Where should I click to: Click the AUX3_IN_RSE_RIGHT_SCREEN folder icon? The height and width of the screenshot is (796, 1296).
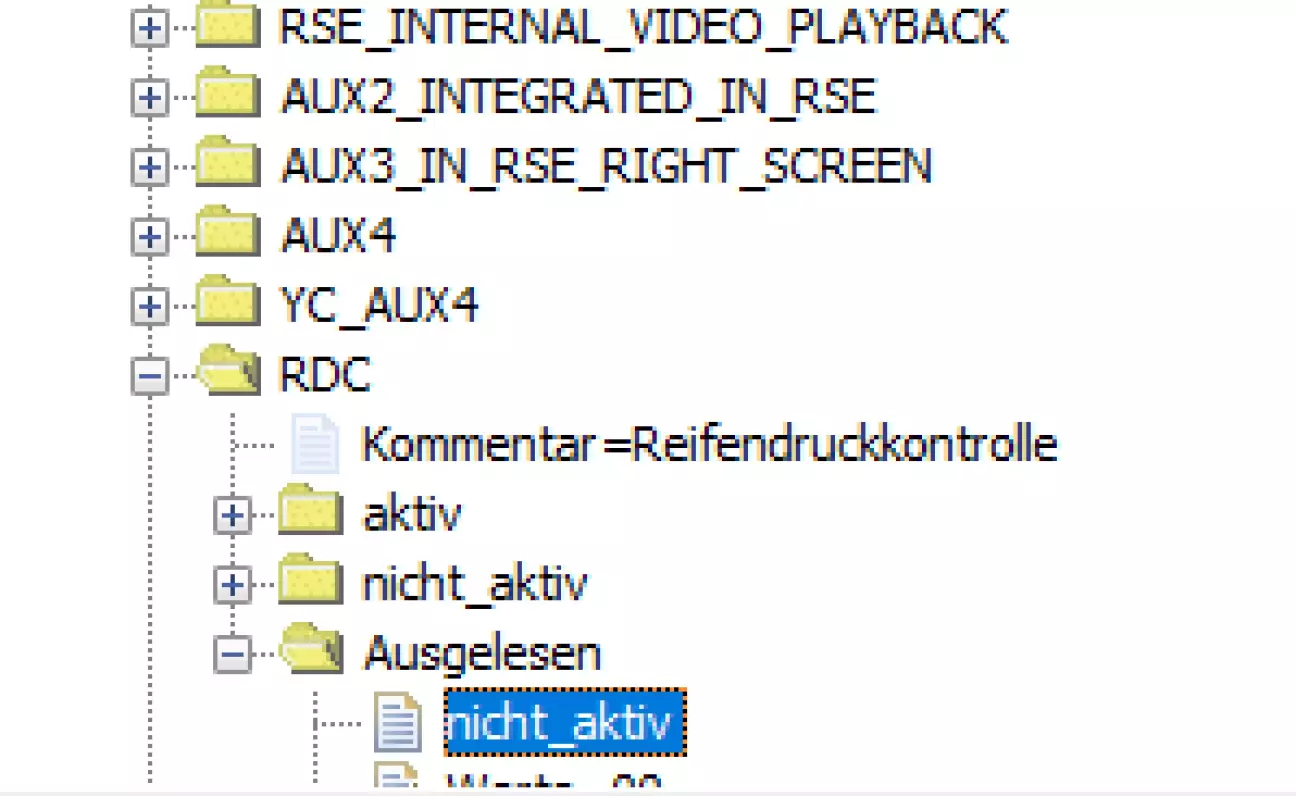pyautogui.click(x=228, y=163)
